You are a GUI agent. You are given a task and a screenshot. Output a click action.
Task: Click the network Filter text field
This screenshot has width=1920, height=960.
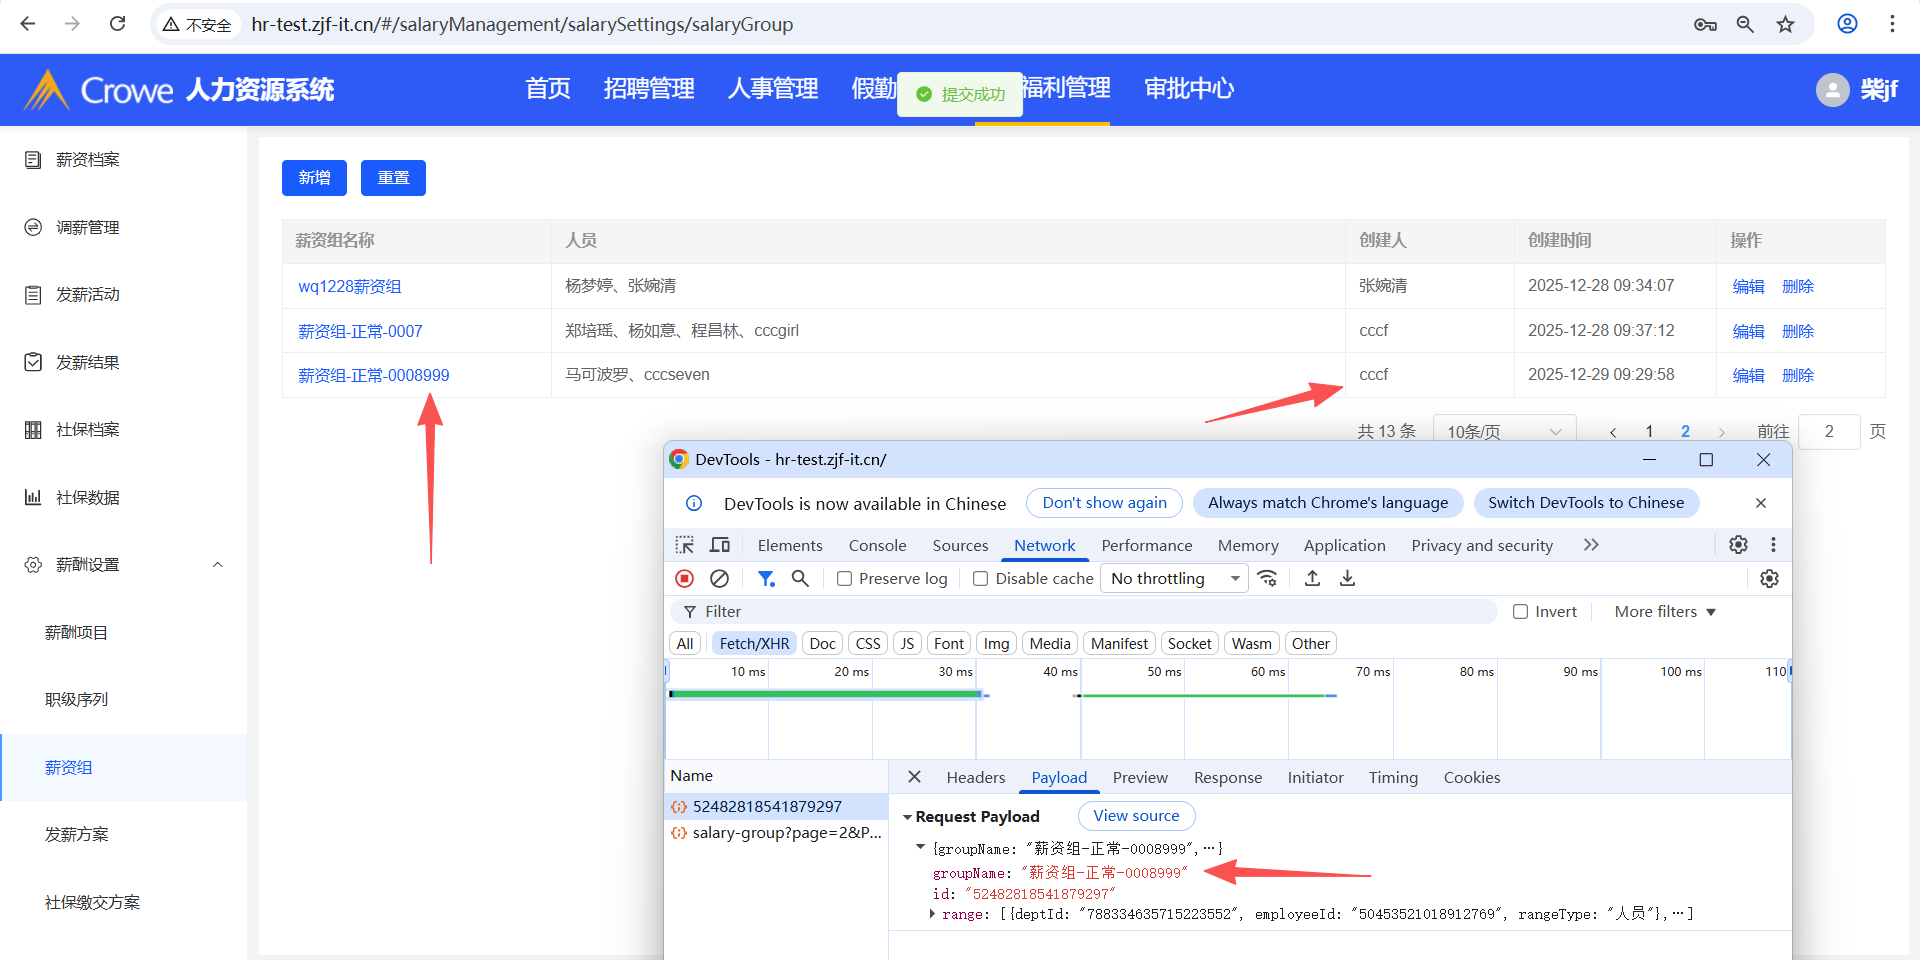pyautogui.click(x=1090, y=612)
